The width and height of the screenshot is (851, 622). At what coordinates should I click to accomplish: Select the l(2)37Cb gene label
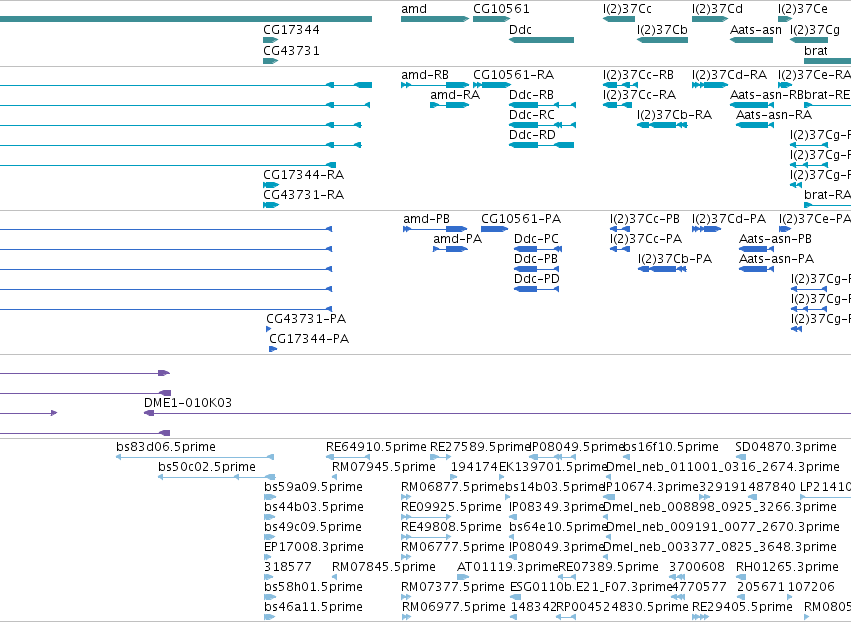pyautogui.click(x=662, y=30)
